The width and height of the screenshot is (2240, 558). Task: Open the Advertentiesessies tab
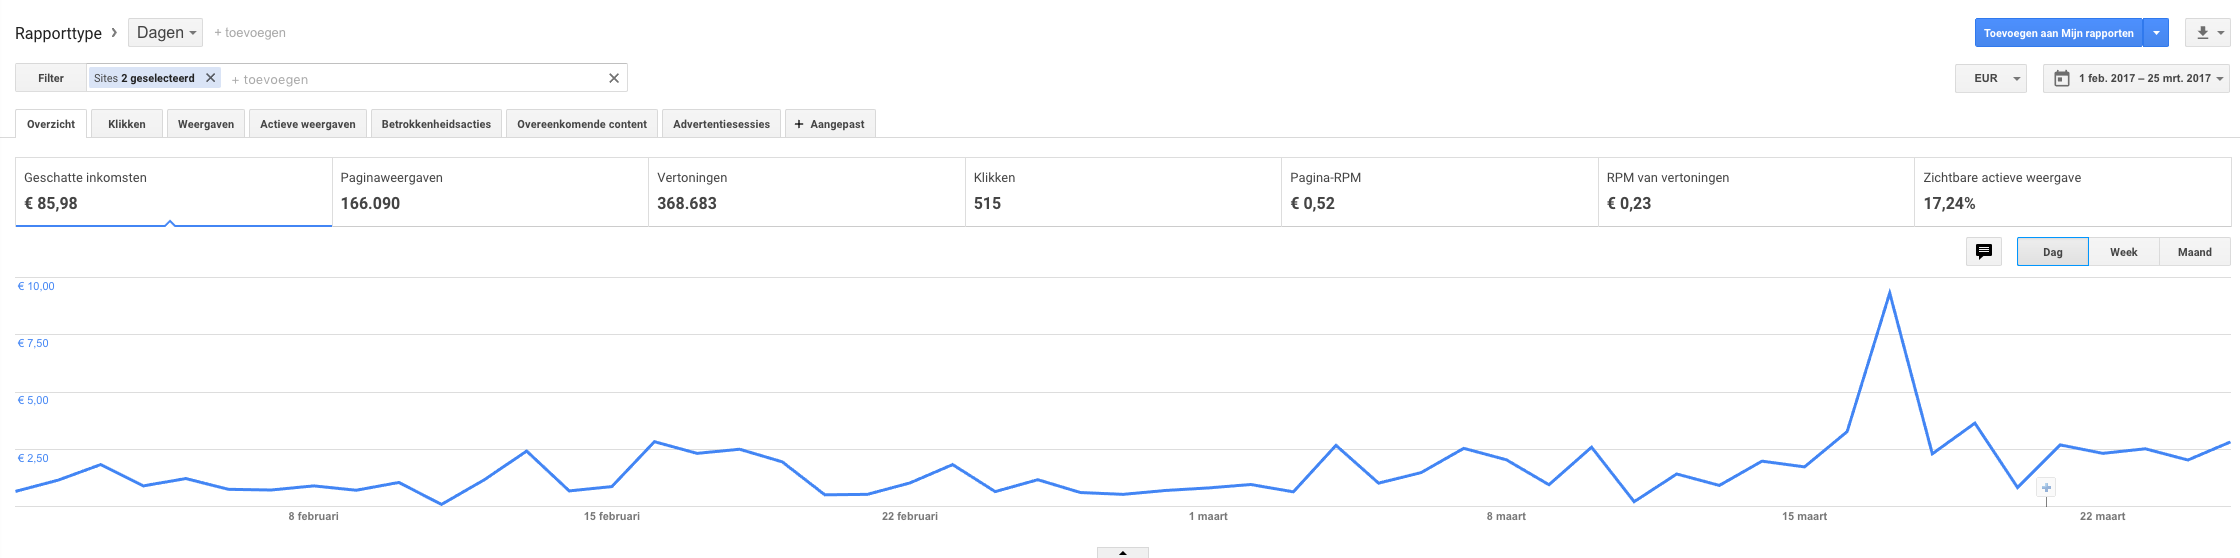tap(721, 124)
